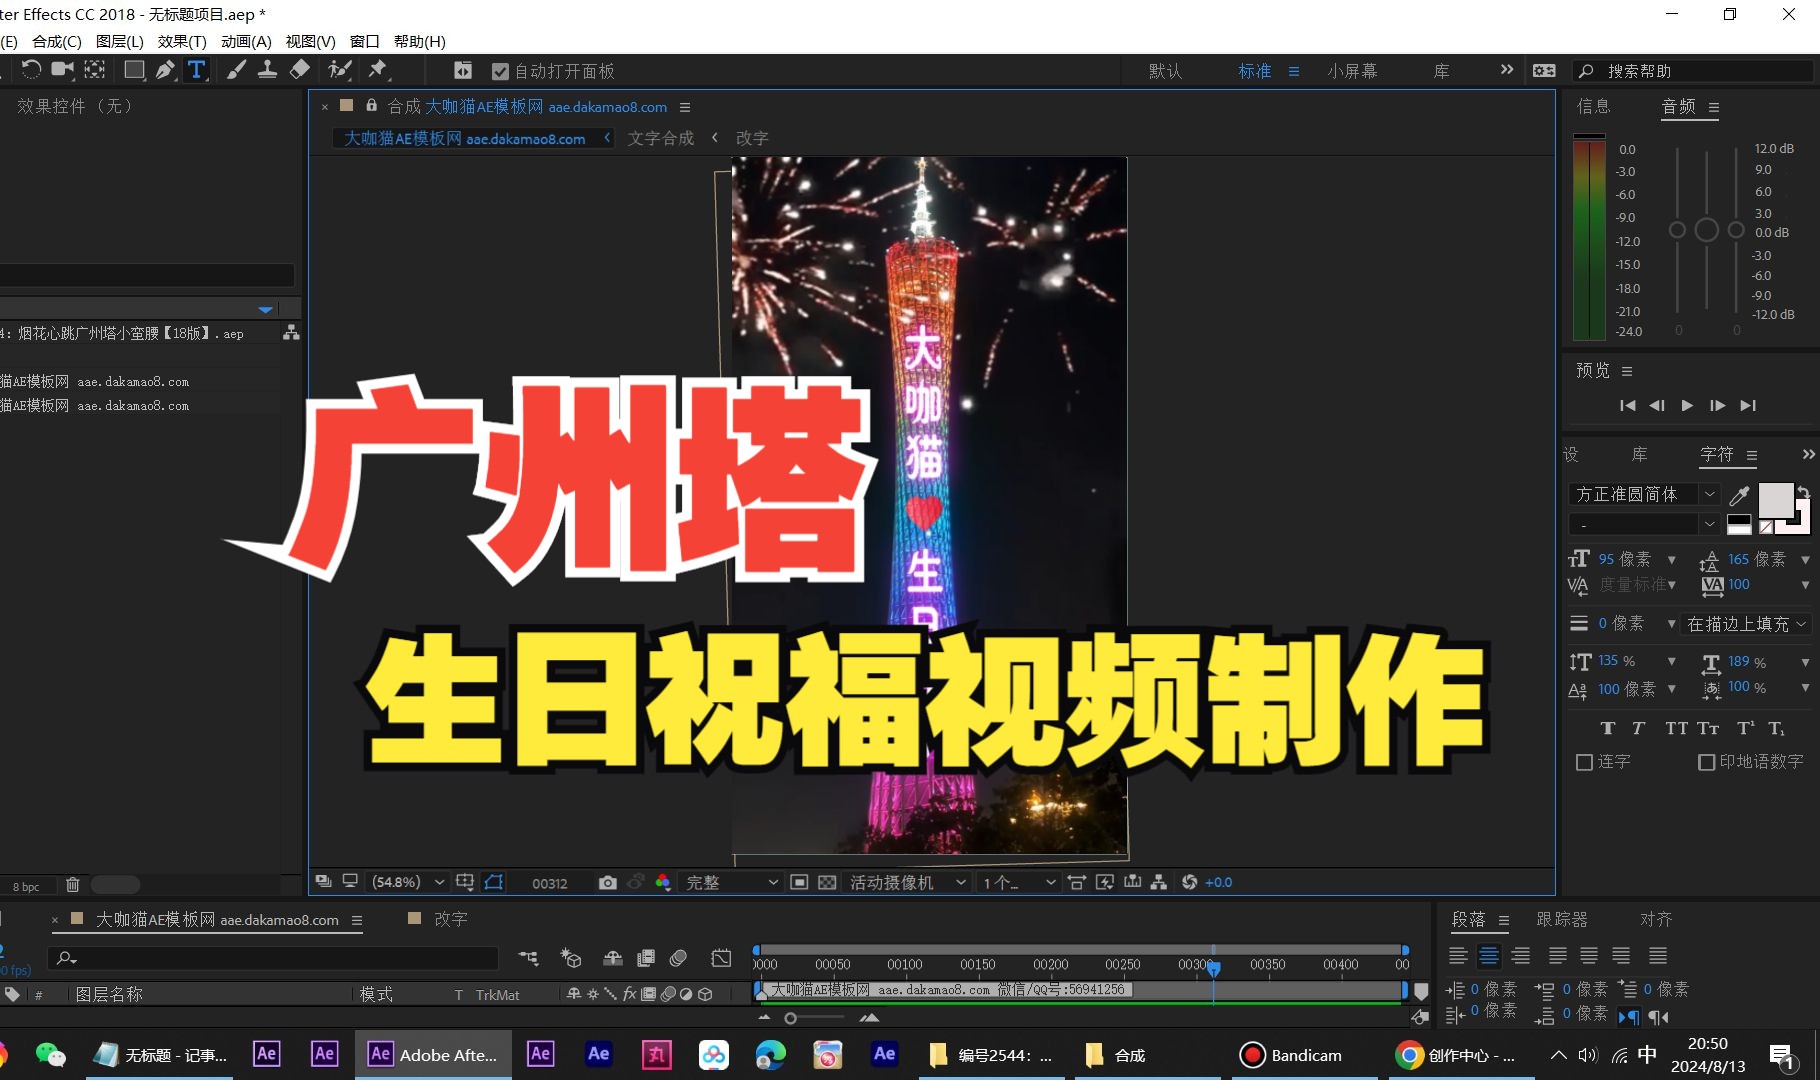
Task: Select the Rotation tool in the toolbar
Action: 32,69
